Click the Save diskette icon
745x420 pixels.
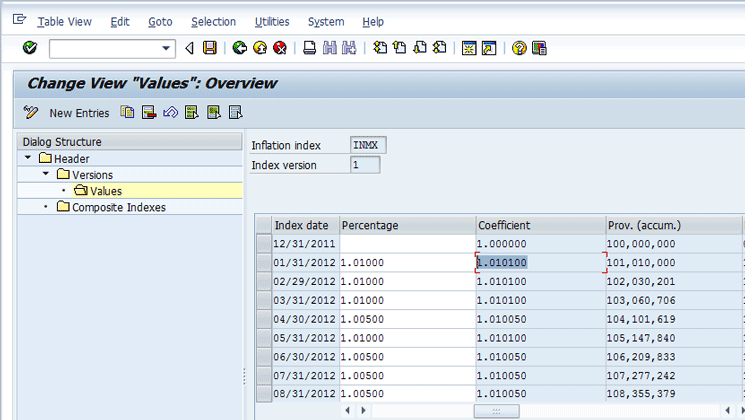click(x=209, y=48)
